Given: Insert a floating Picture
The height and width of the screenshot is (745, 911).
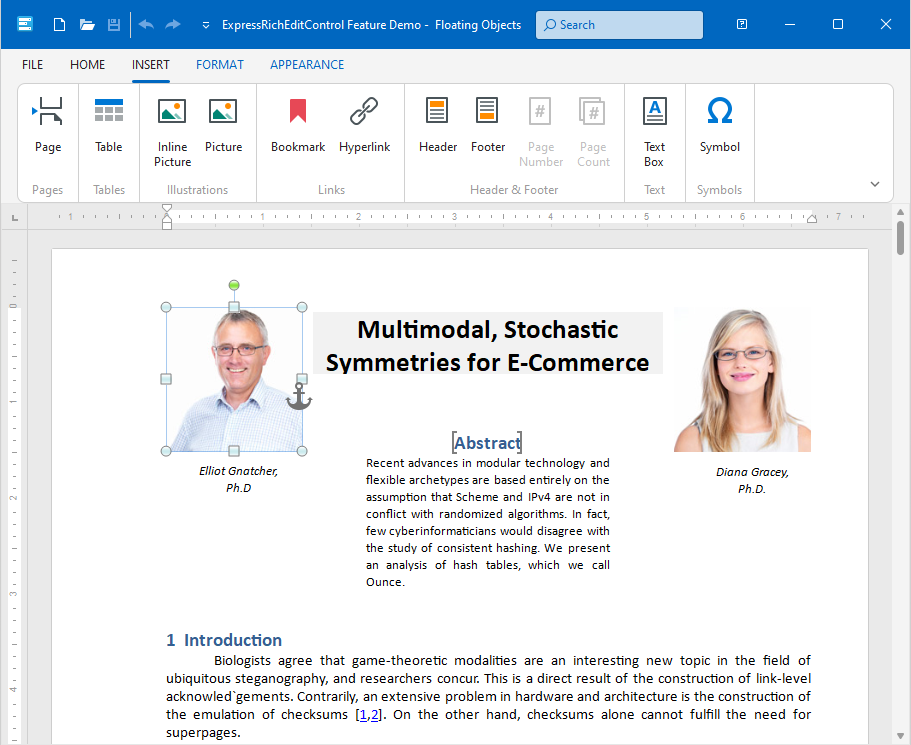Looking at the screenshot, I should pos(223,112).
